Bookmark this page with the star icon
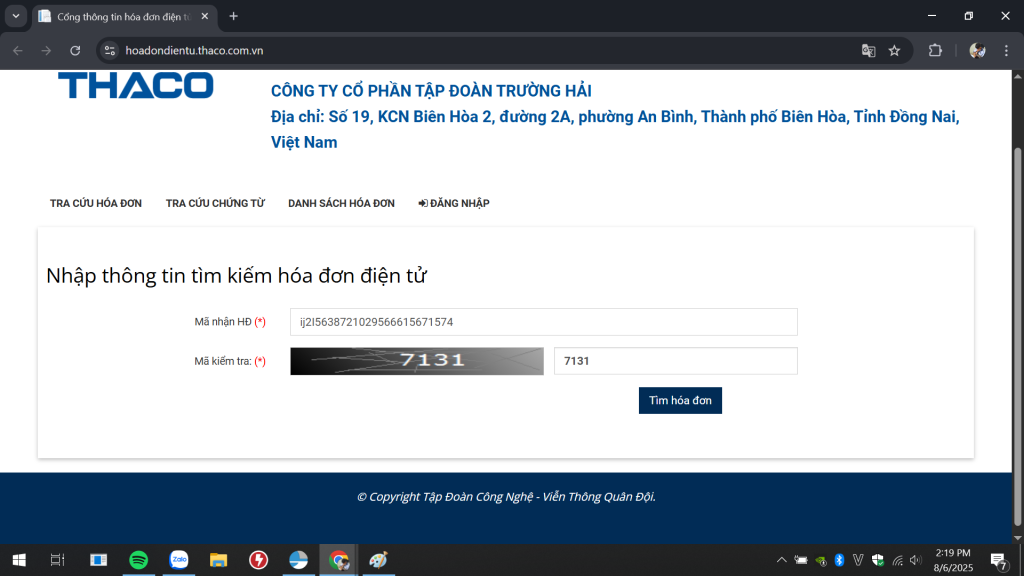Viewport: 1024px width, 576px height. pyautogui.click(x=894, y=50)
